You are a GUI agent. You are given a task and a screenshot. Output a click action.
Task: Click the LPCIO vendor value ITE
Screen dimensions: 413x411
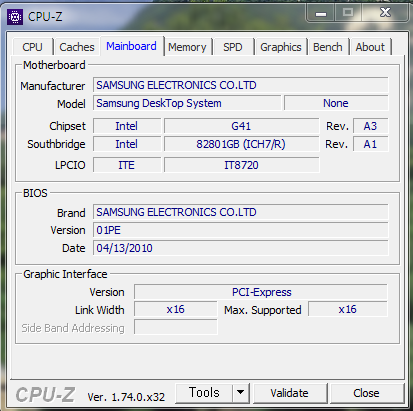pos(127,165)
